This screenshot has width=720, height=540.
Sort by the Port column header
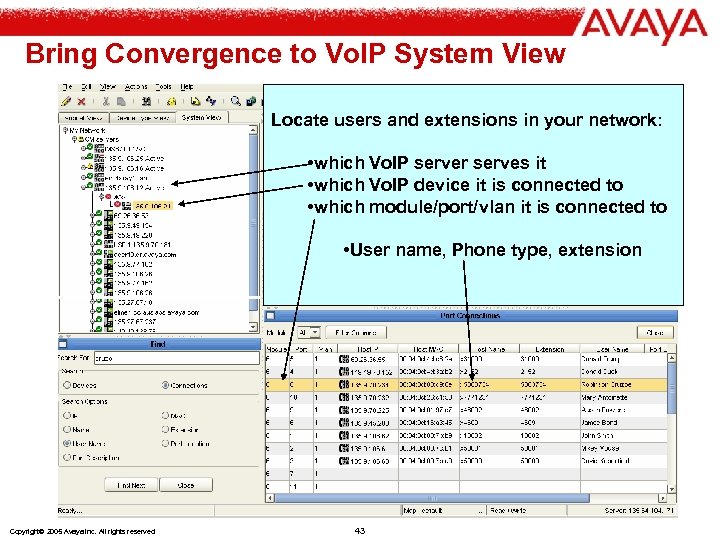(301, 349)
